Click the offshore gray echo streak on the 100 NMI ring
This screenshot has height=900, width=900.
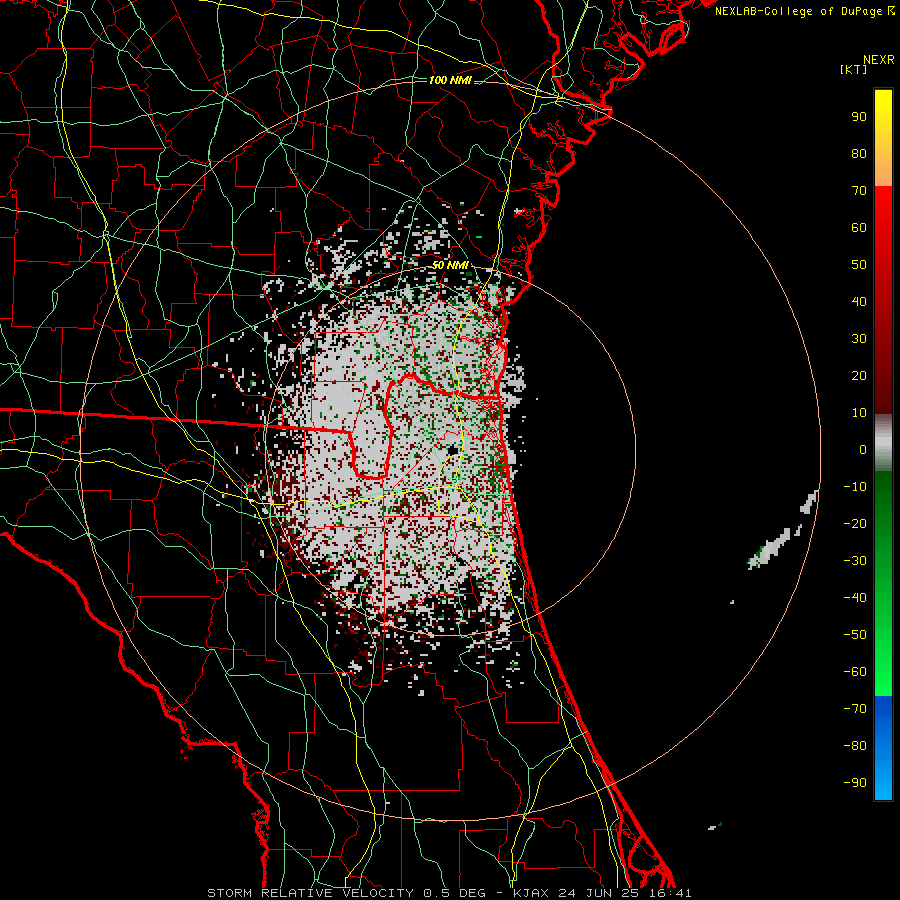pos(809,502)
